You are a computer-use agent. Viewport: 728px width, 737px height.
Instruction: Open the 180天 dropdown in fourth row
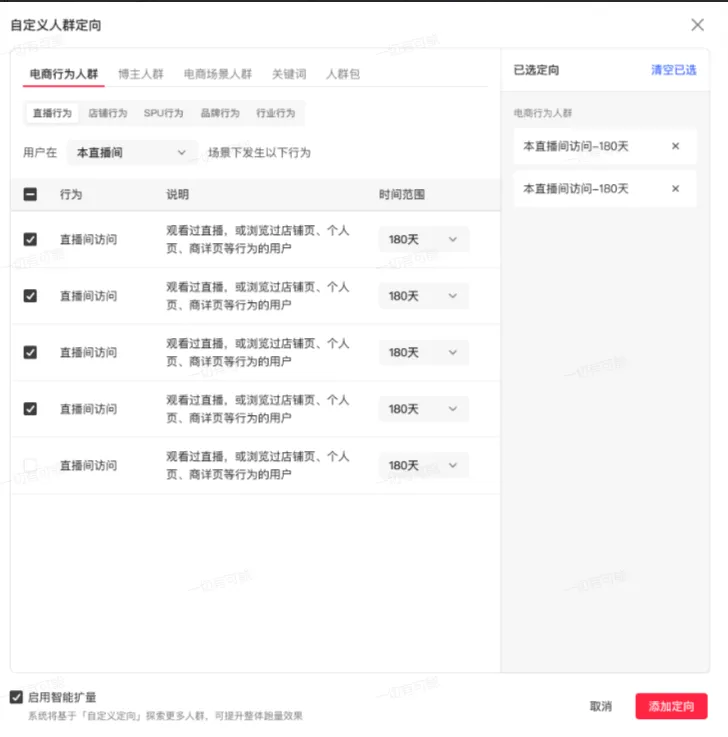423,408
